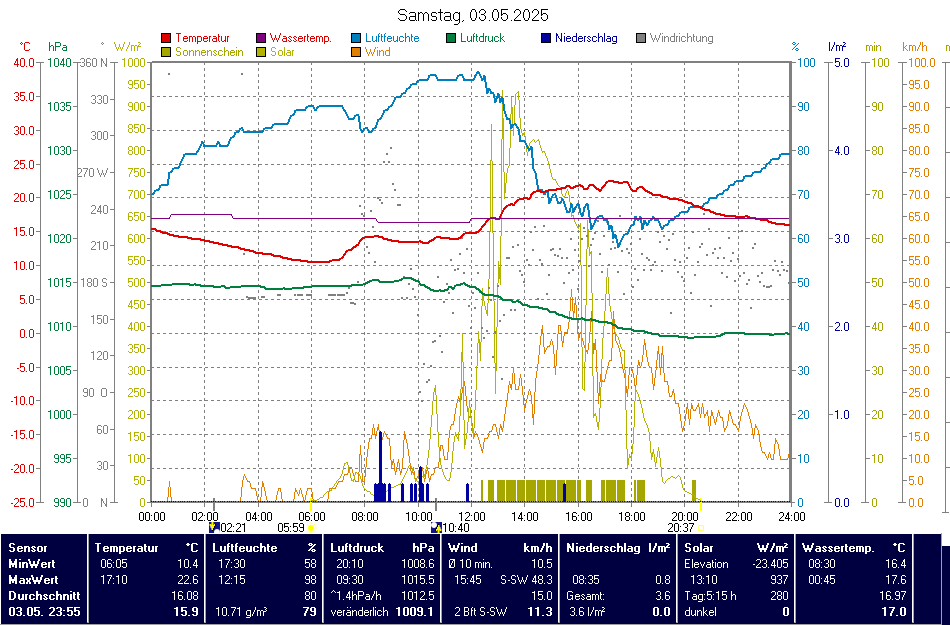Select the Temperatur legend label
This screenshot has height=625, width=950.
click(203, 38)
